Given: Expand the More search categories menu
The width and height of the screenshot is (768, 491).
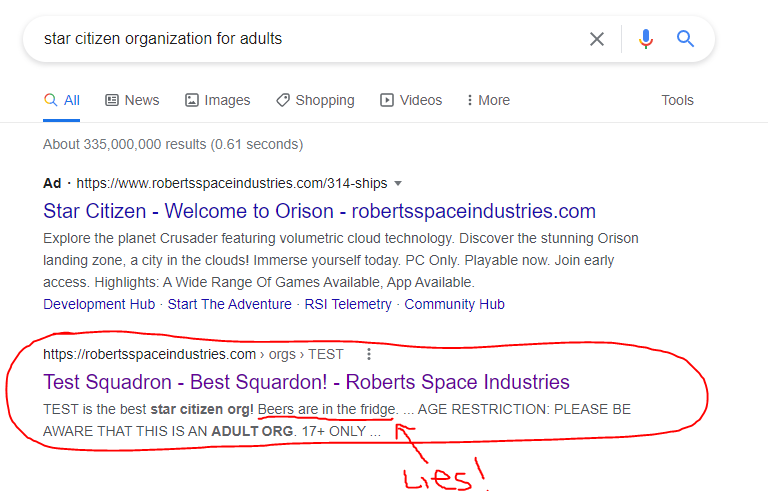Looking at the screenshot, I should (487, 100).
